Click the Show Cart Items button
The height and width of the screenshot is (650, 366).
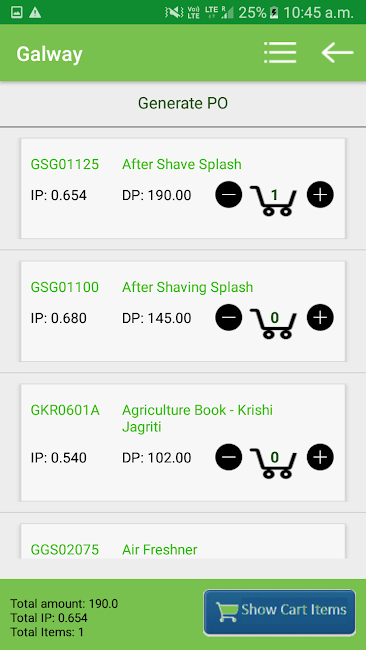pyautogui.click(x=279, y=612)
